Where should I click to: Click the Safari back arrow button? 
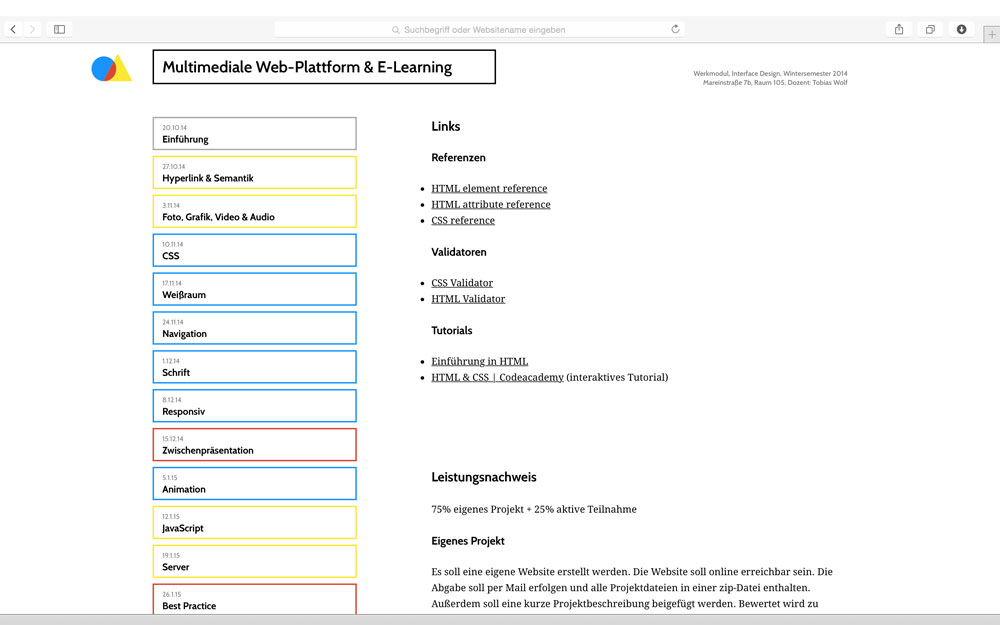pos(13,30)
